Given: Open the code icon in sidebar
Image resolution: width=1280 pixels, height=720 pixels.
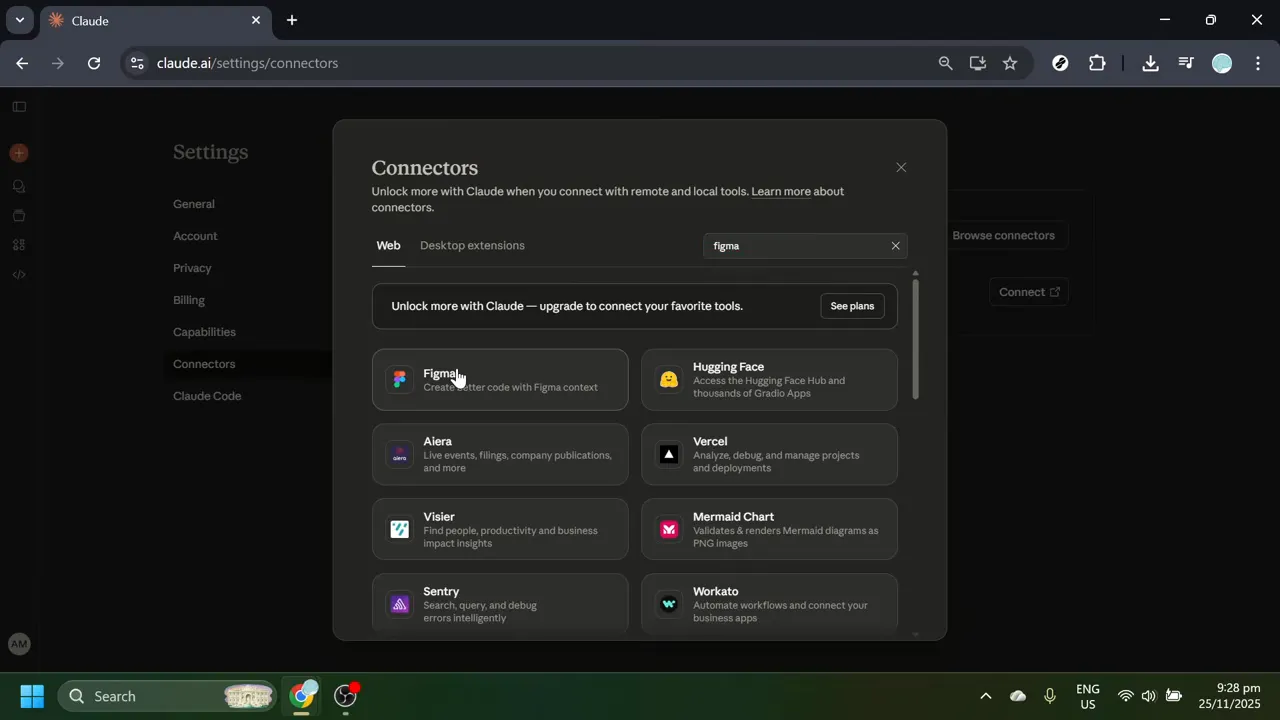Looking at the screenshot, I should tap(19, 275).
